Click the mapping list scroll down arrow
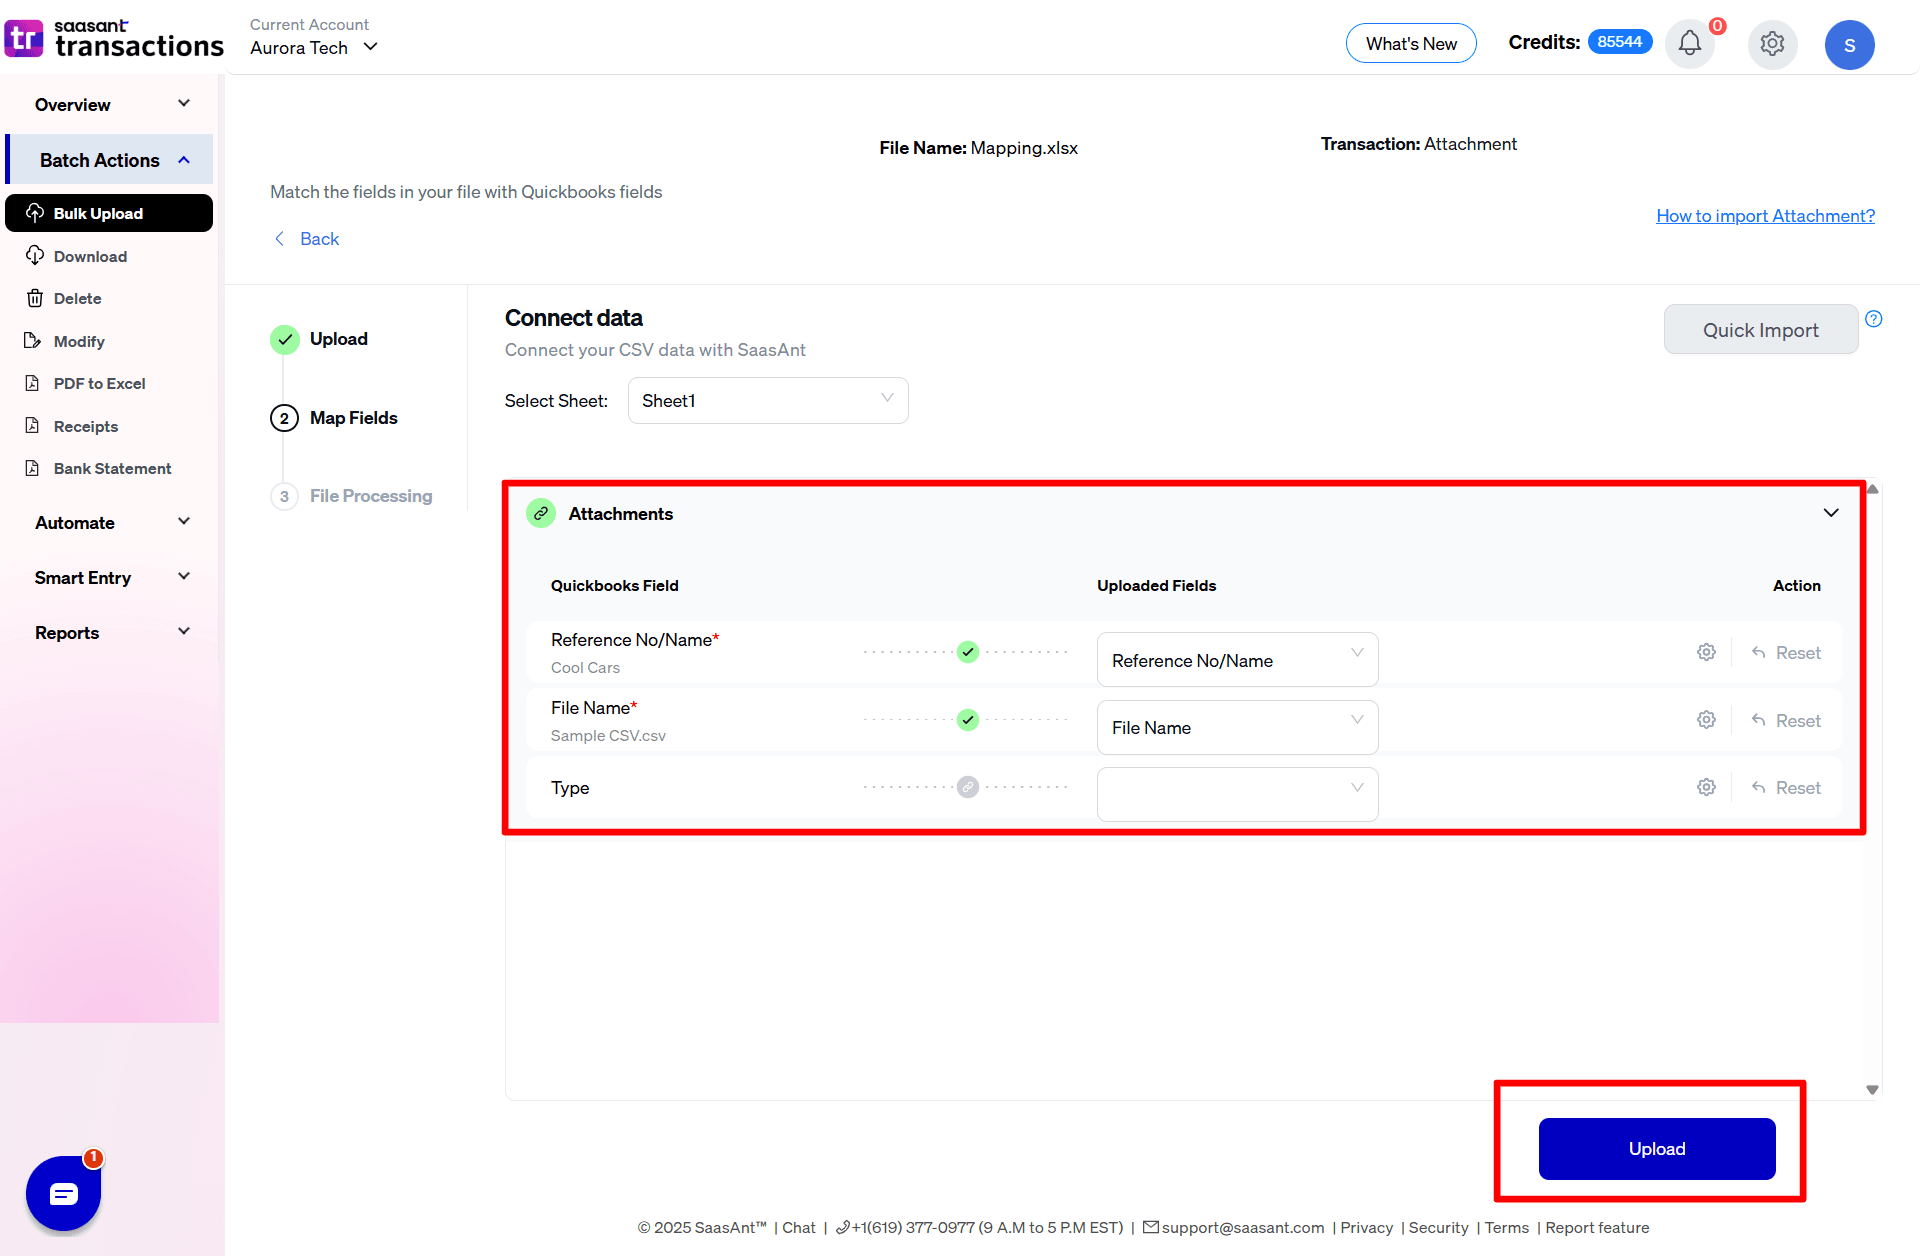The width and height of the screenshot is (1920, 1257). [1872, 1090]
